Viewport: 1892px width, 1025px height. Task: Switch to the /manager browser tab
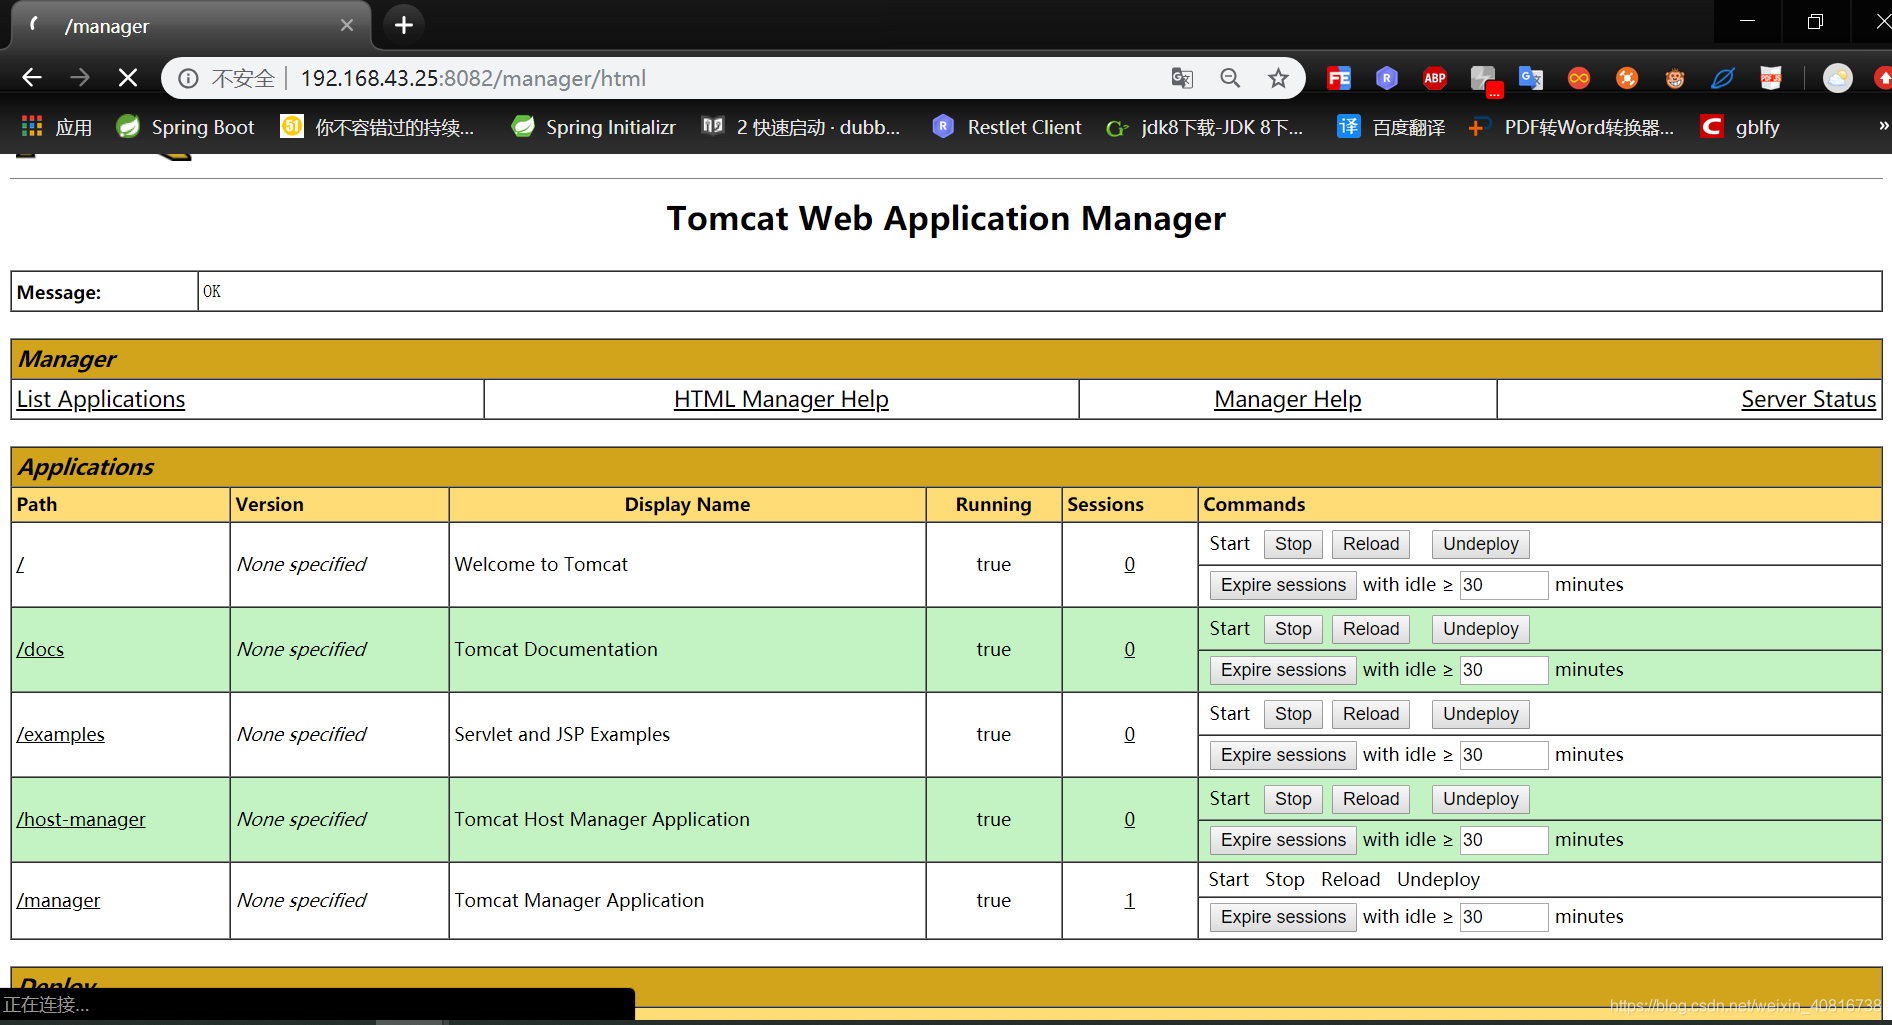(x=190, y=25)
